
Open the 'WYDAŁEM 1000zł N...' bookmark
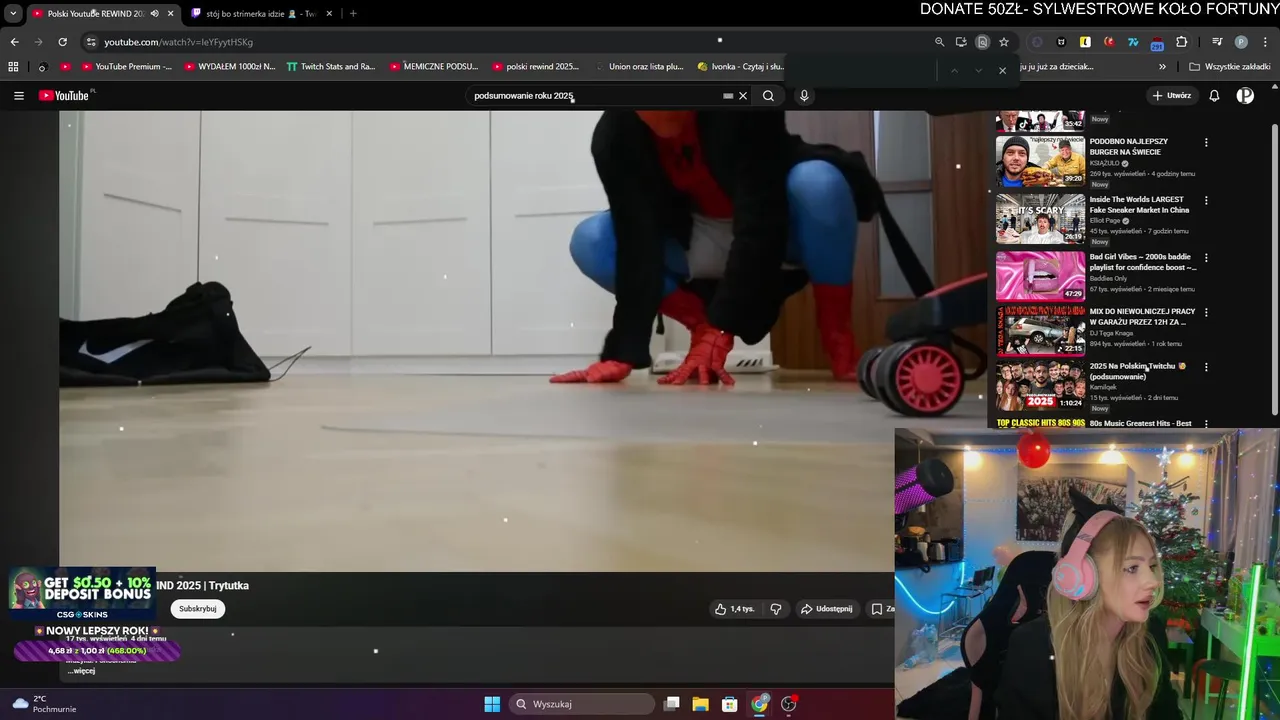coord(230,67)
